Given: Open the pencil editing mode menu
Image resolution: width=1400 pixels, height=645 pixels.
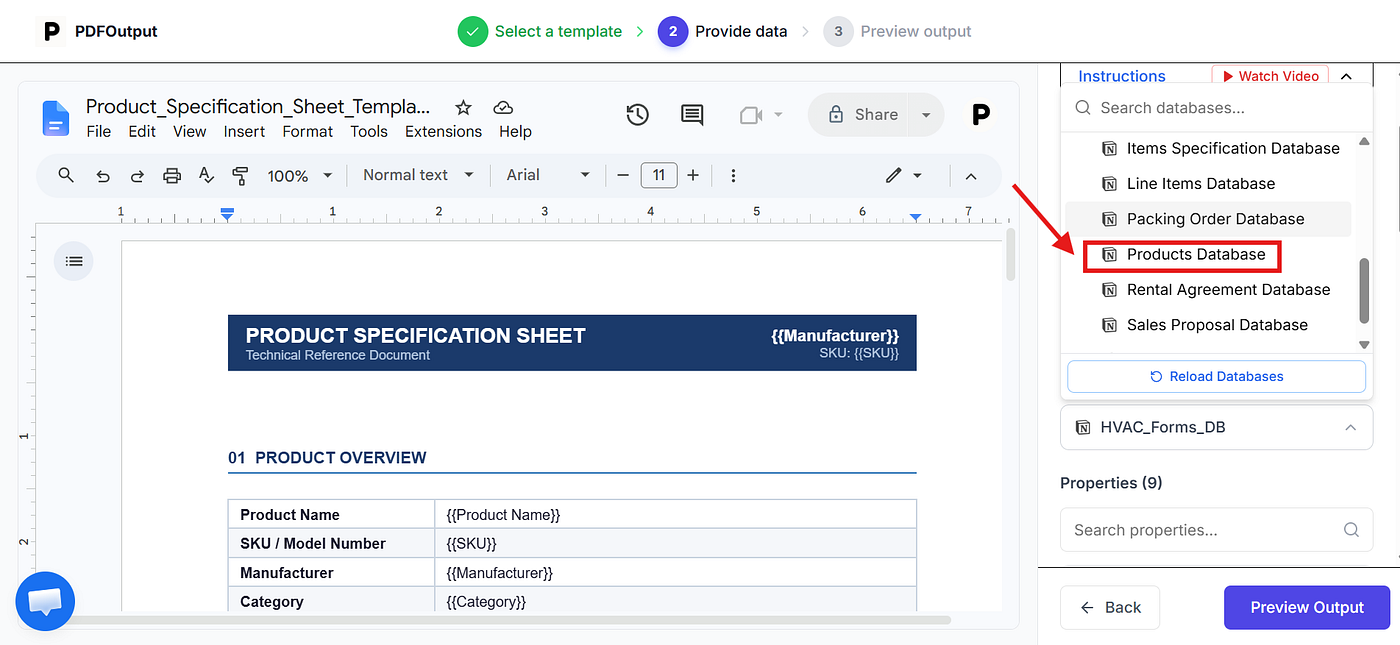Looking at the screenshot, I should pyautogui.click(x=903, y=175).
